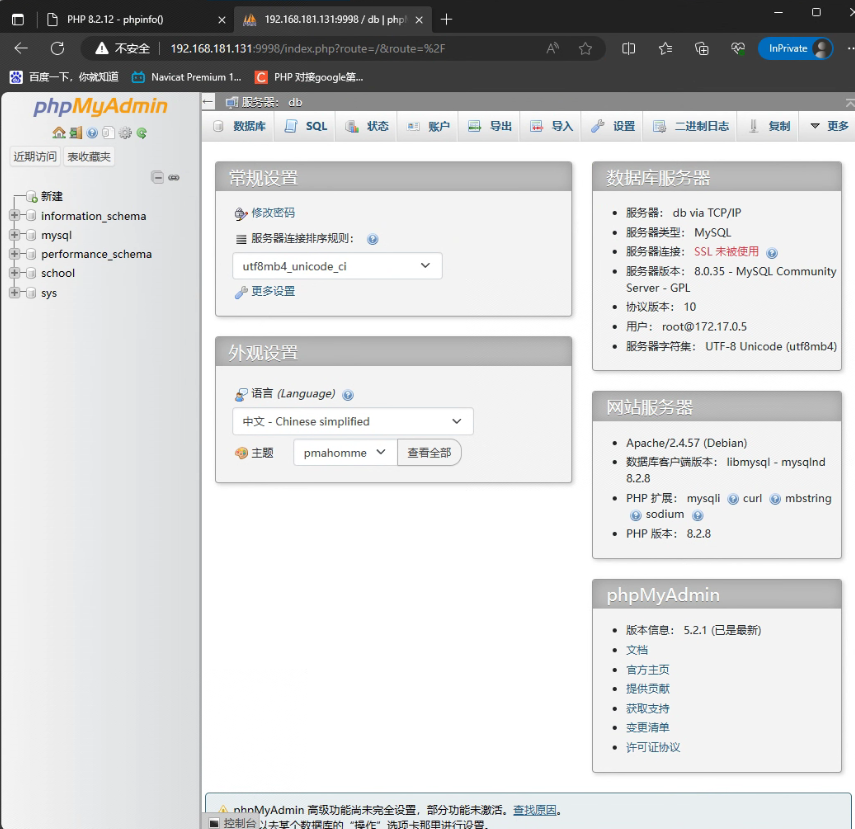855x829 pixels.
Task: Open the 设置 tab
Action: click(x=613, y=126)
